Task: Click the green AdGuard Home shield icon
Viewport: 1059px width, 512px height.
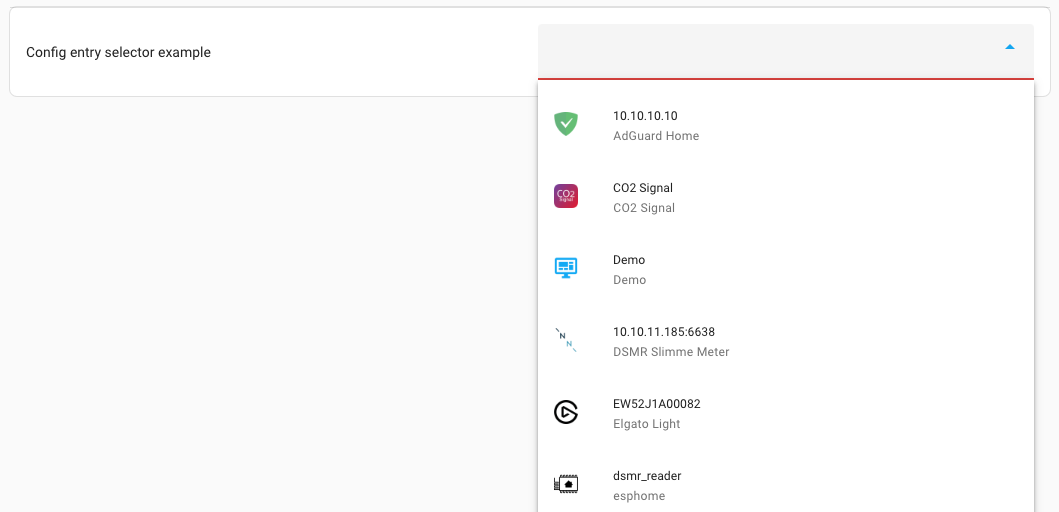Action: pos(566,124)
